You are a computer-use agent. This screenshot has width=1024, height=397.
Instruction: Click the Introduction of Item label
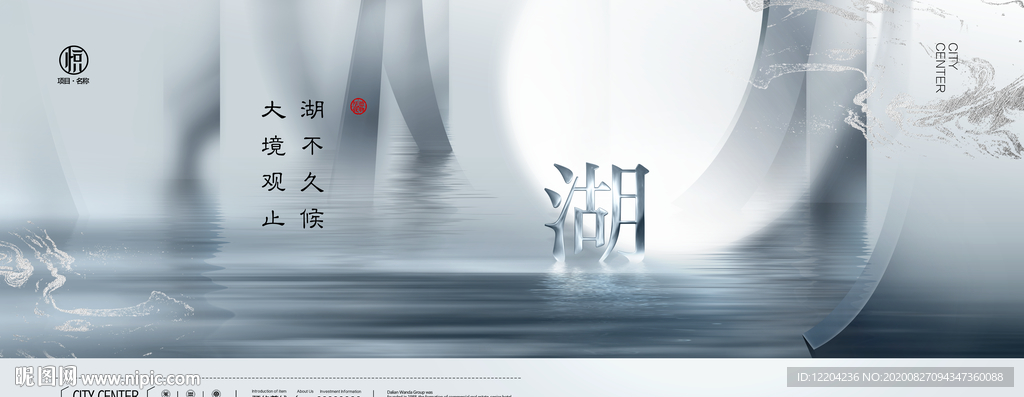[269, 391]
